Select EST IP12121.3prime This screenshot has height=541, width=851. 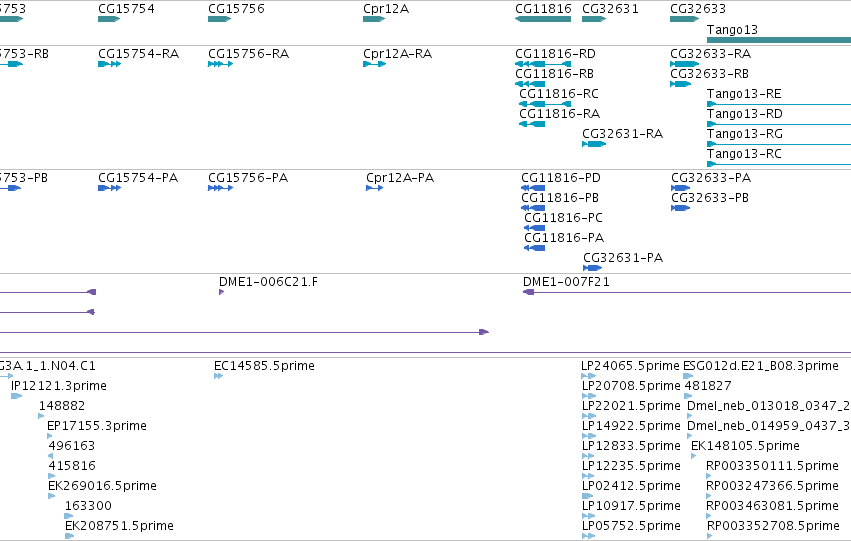point(59,386)
